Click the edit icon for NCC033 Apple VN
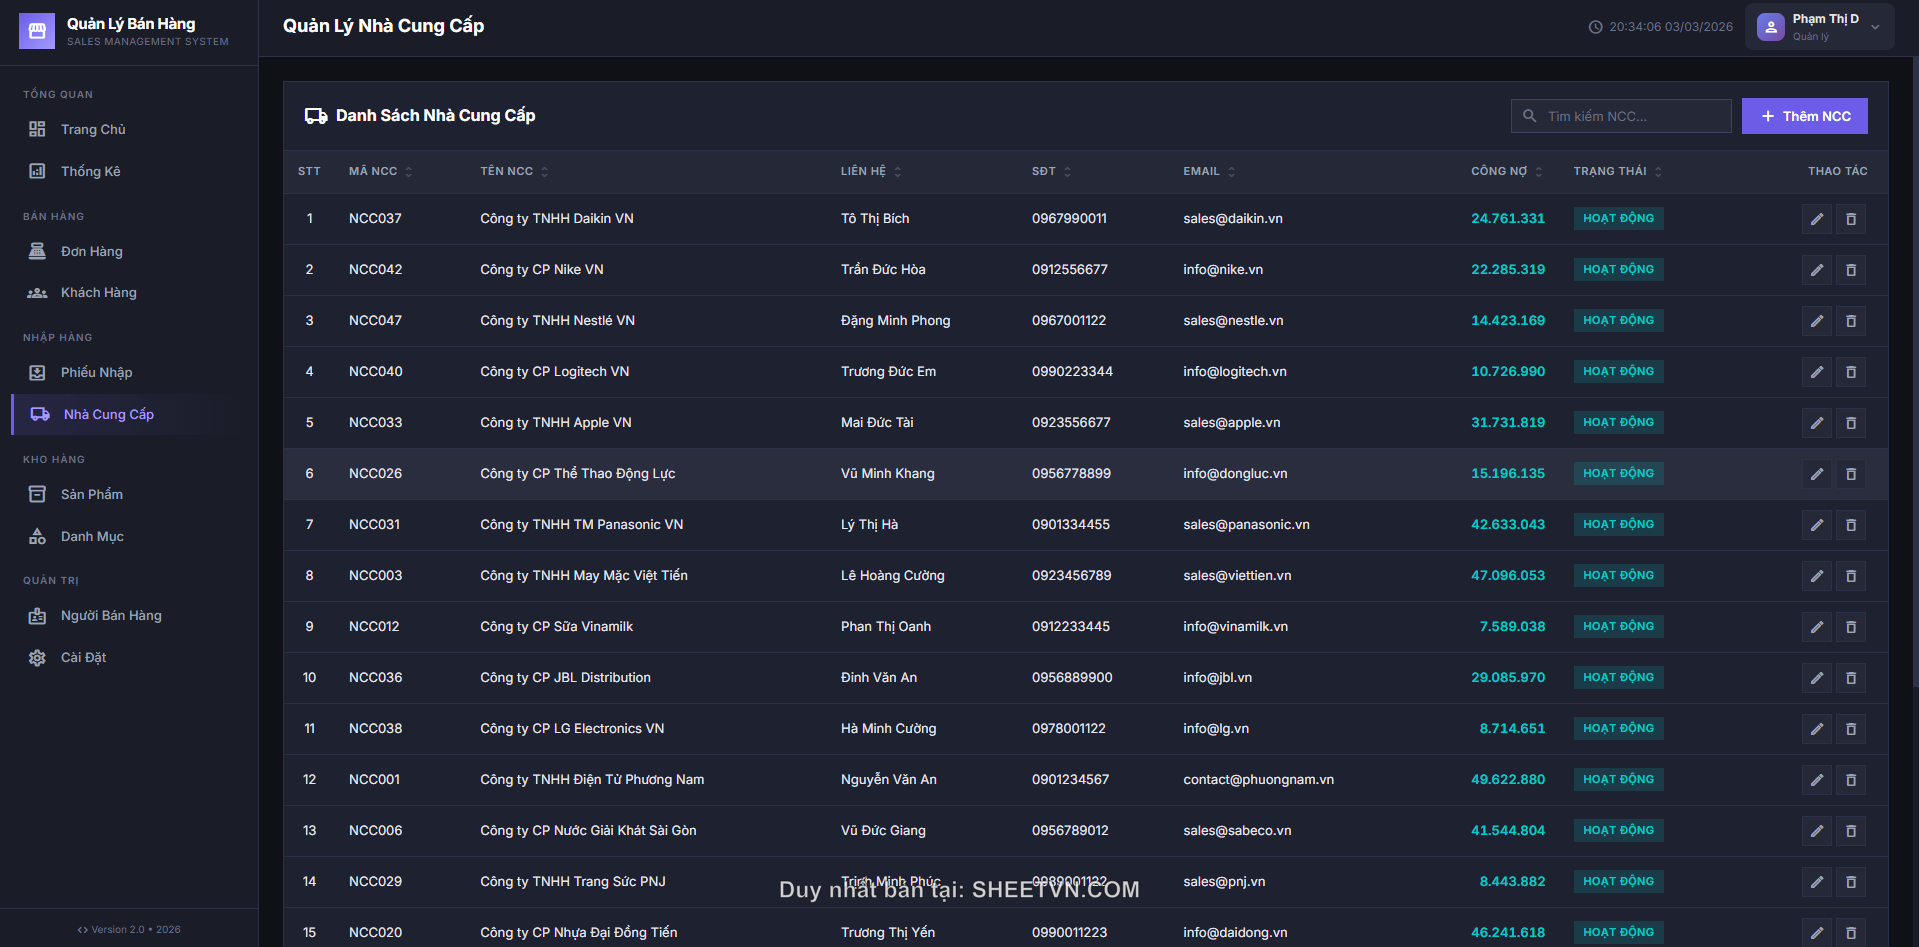The width and height of the screenshot is (1919, 947). pyautogui.click(x=1816, y=423)
